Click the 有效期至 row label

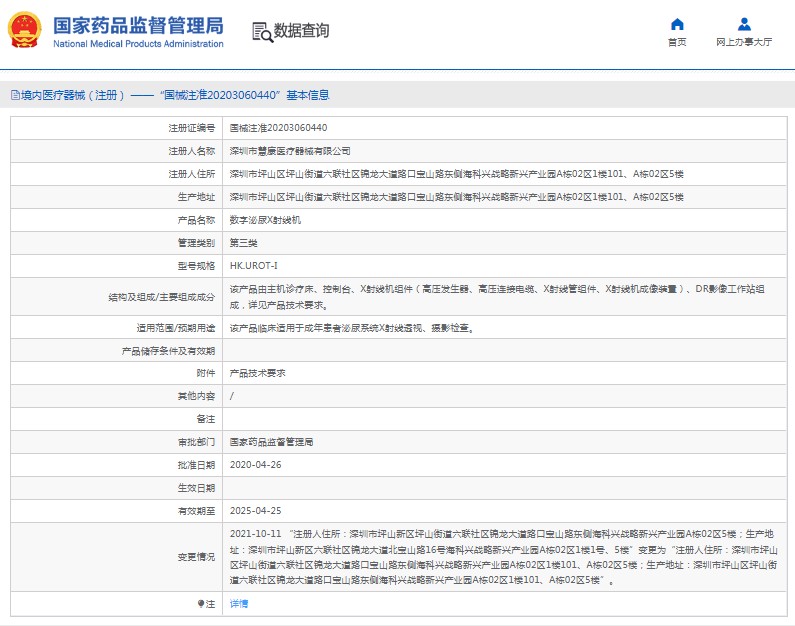click(196, 511)
